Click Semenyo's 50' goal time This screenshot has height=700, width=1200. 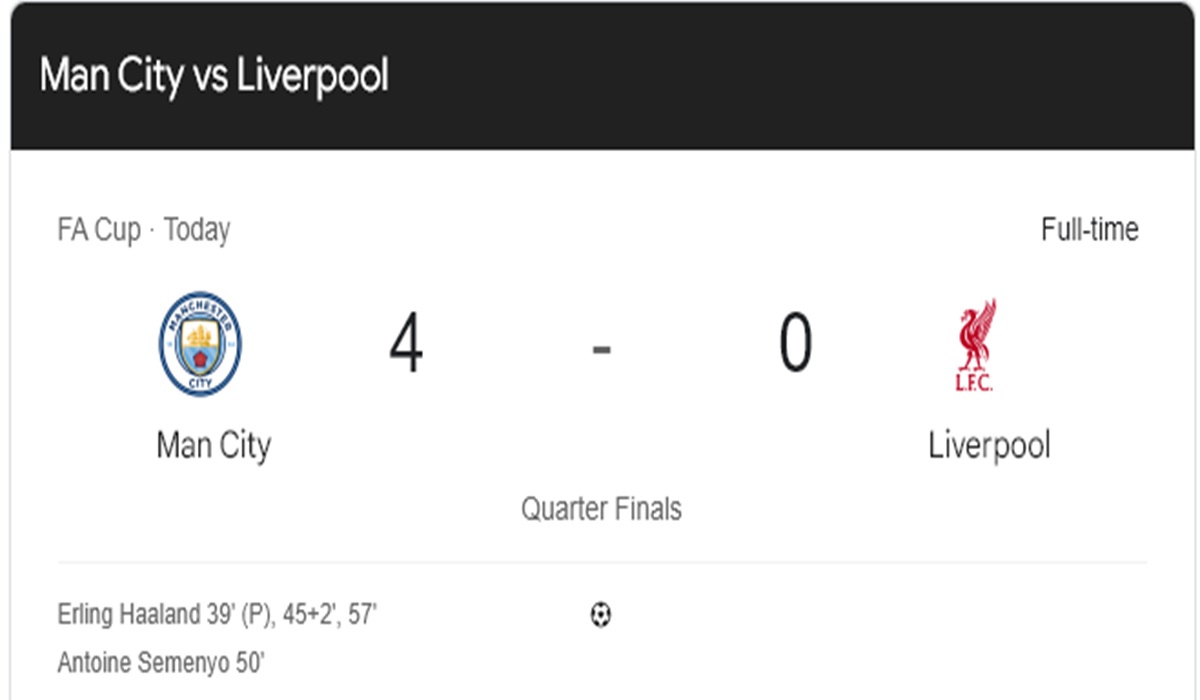tap(249, 662)
